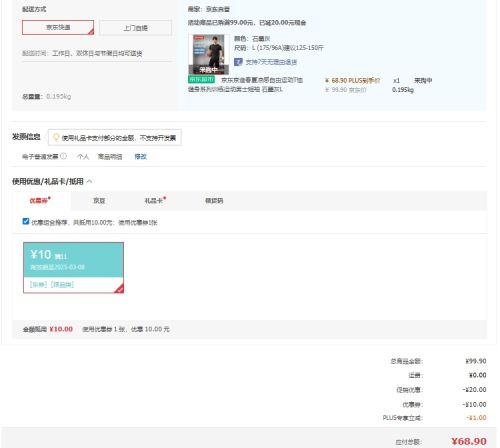Click the blue 7-day return badge icon

[x=238, y=62]
